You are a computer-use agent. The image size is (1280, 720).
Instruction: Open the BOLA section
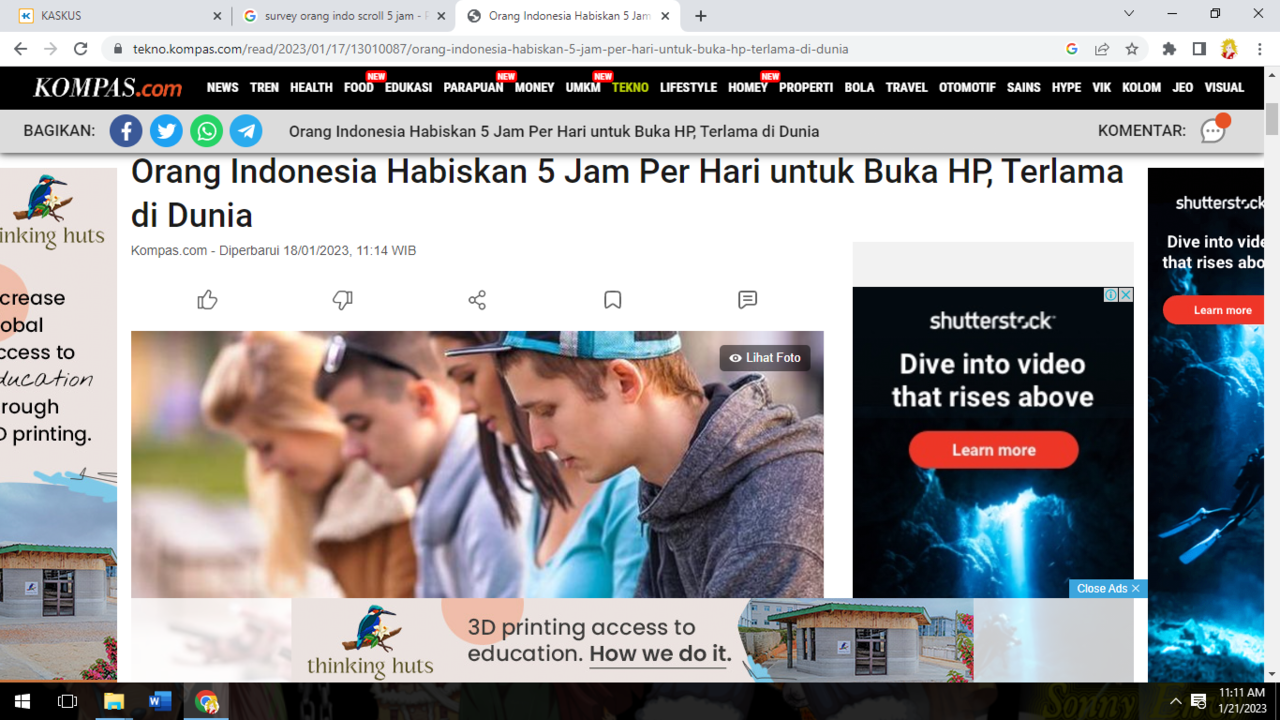tap(859, 87)
